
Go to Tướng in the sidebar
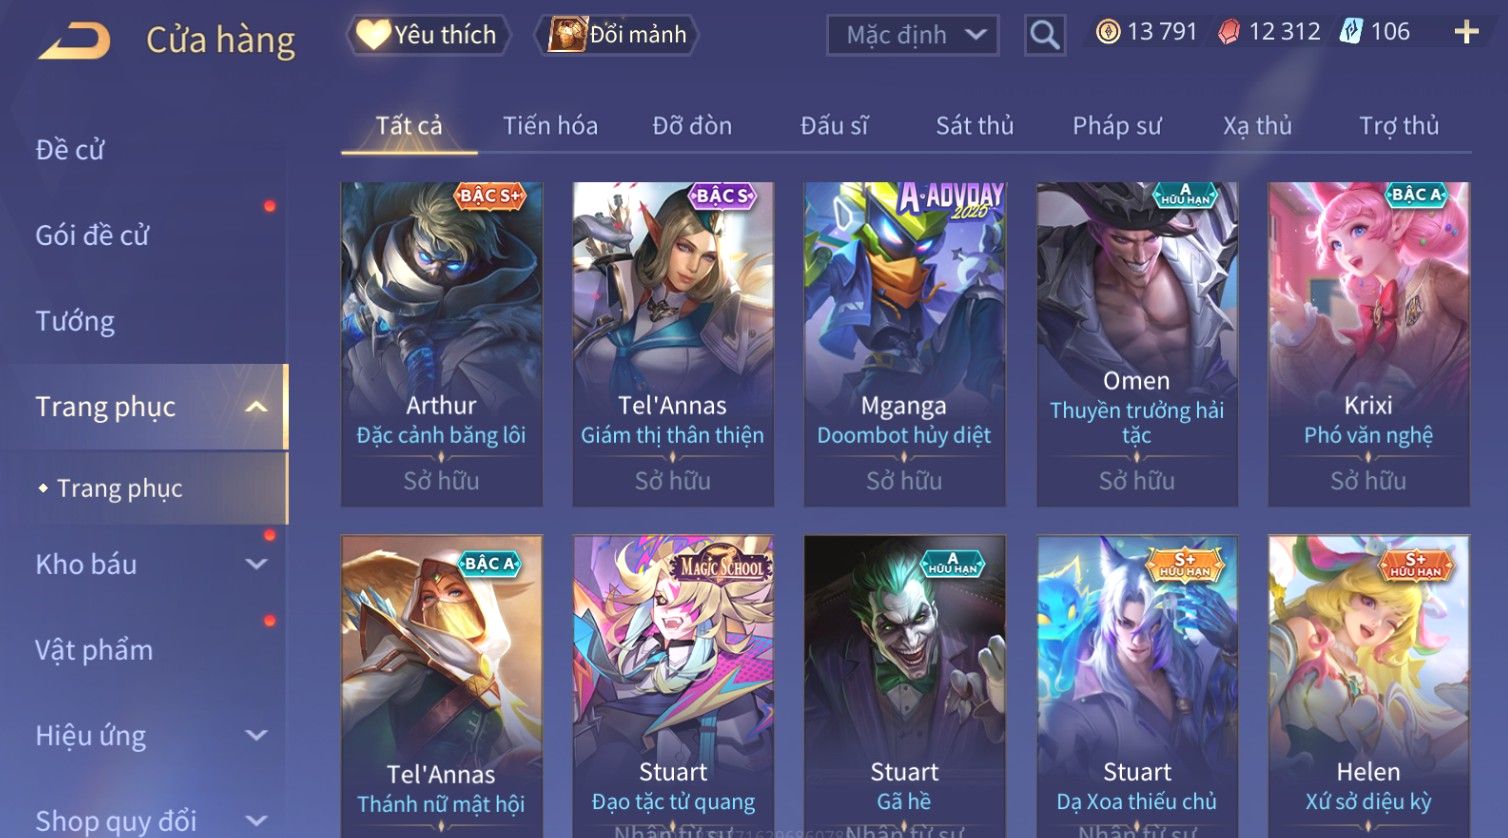pyautogui.click(x=75, y=321)
